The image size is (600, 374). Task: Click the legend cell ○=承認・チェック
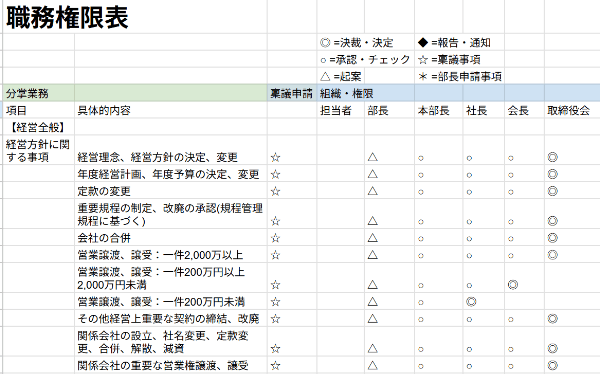point(365,60)
